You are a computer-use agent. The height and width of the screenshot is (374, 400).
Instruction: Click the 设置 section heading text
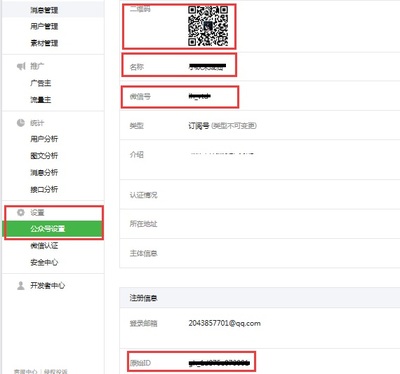click(37, 213)
